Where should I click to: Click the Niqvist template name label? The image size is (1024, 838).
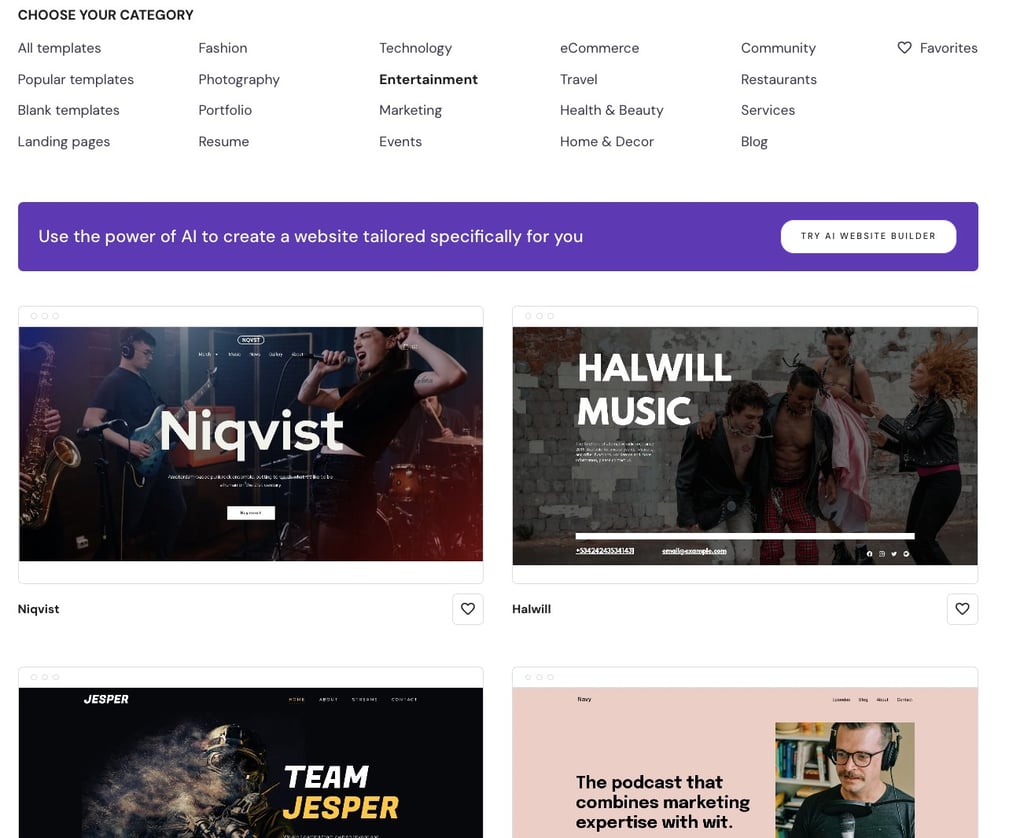(x=39, y=609)
